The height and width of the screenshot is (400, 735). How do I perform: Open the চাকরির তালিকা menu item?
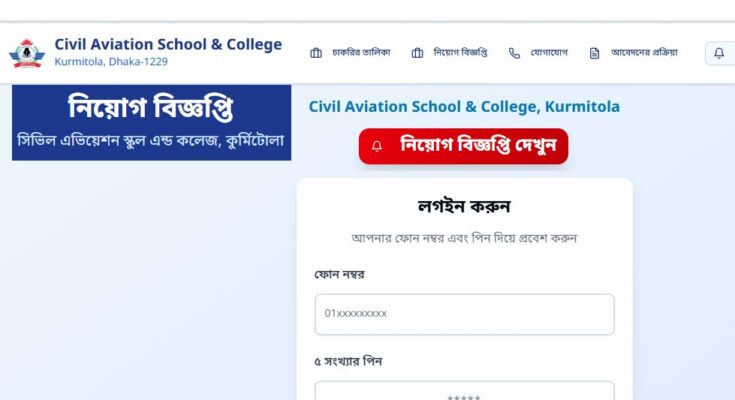350,53
